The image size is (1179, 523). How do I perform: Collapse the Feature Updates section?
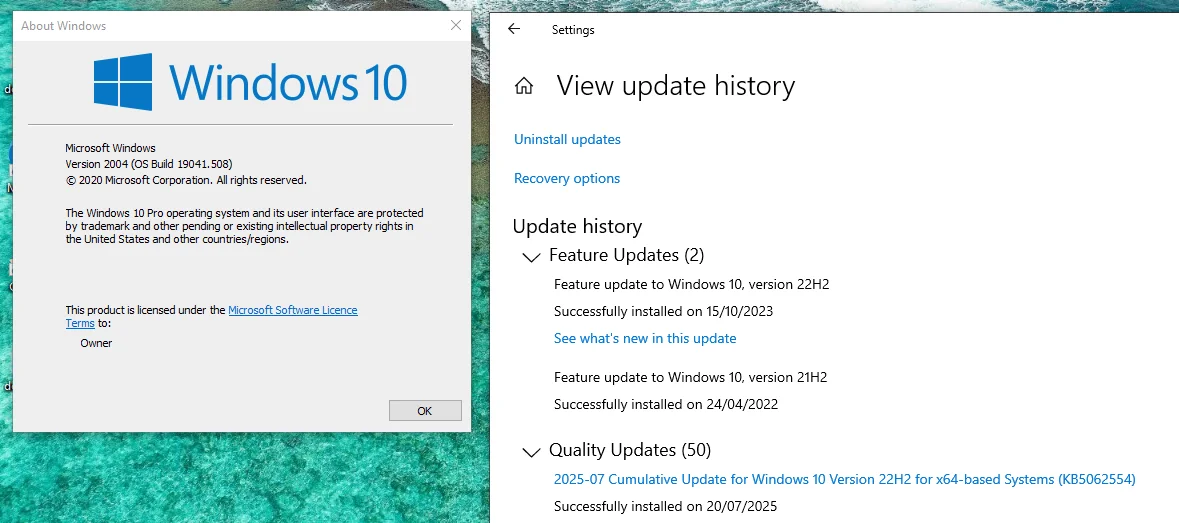click(531, 256)
